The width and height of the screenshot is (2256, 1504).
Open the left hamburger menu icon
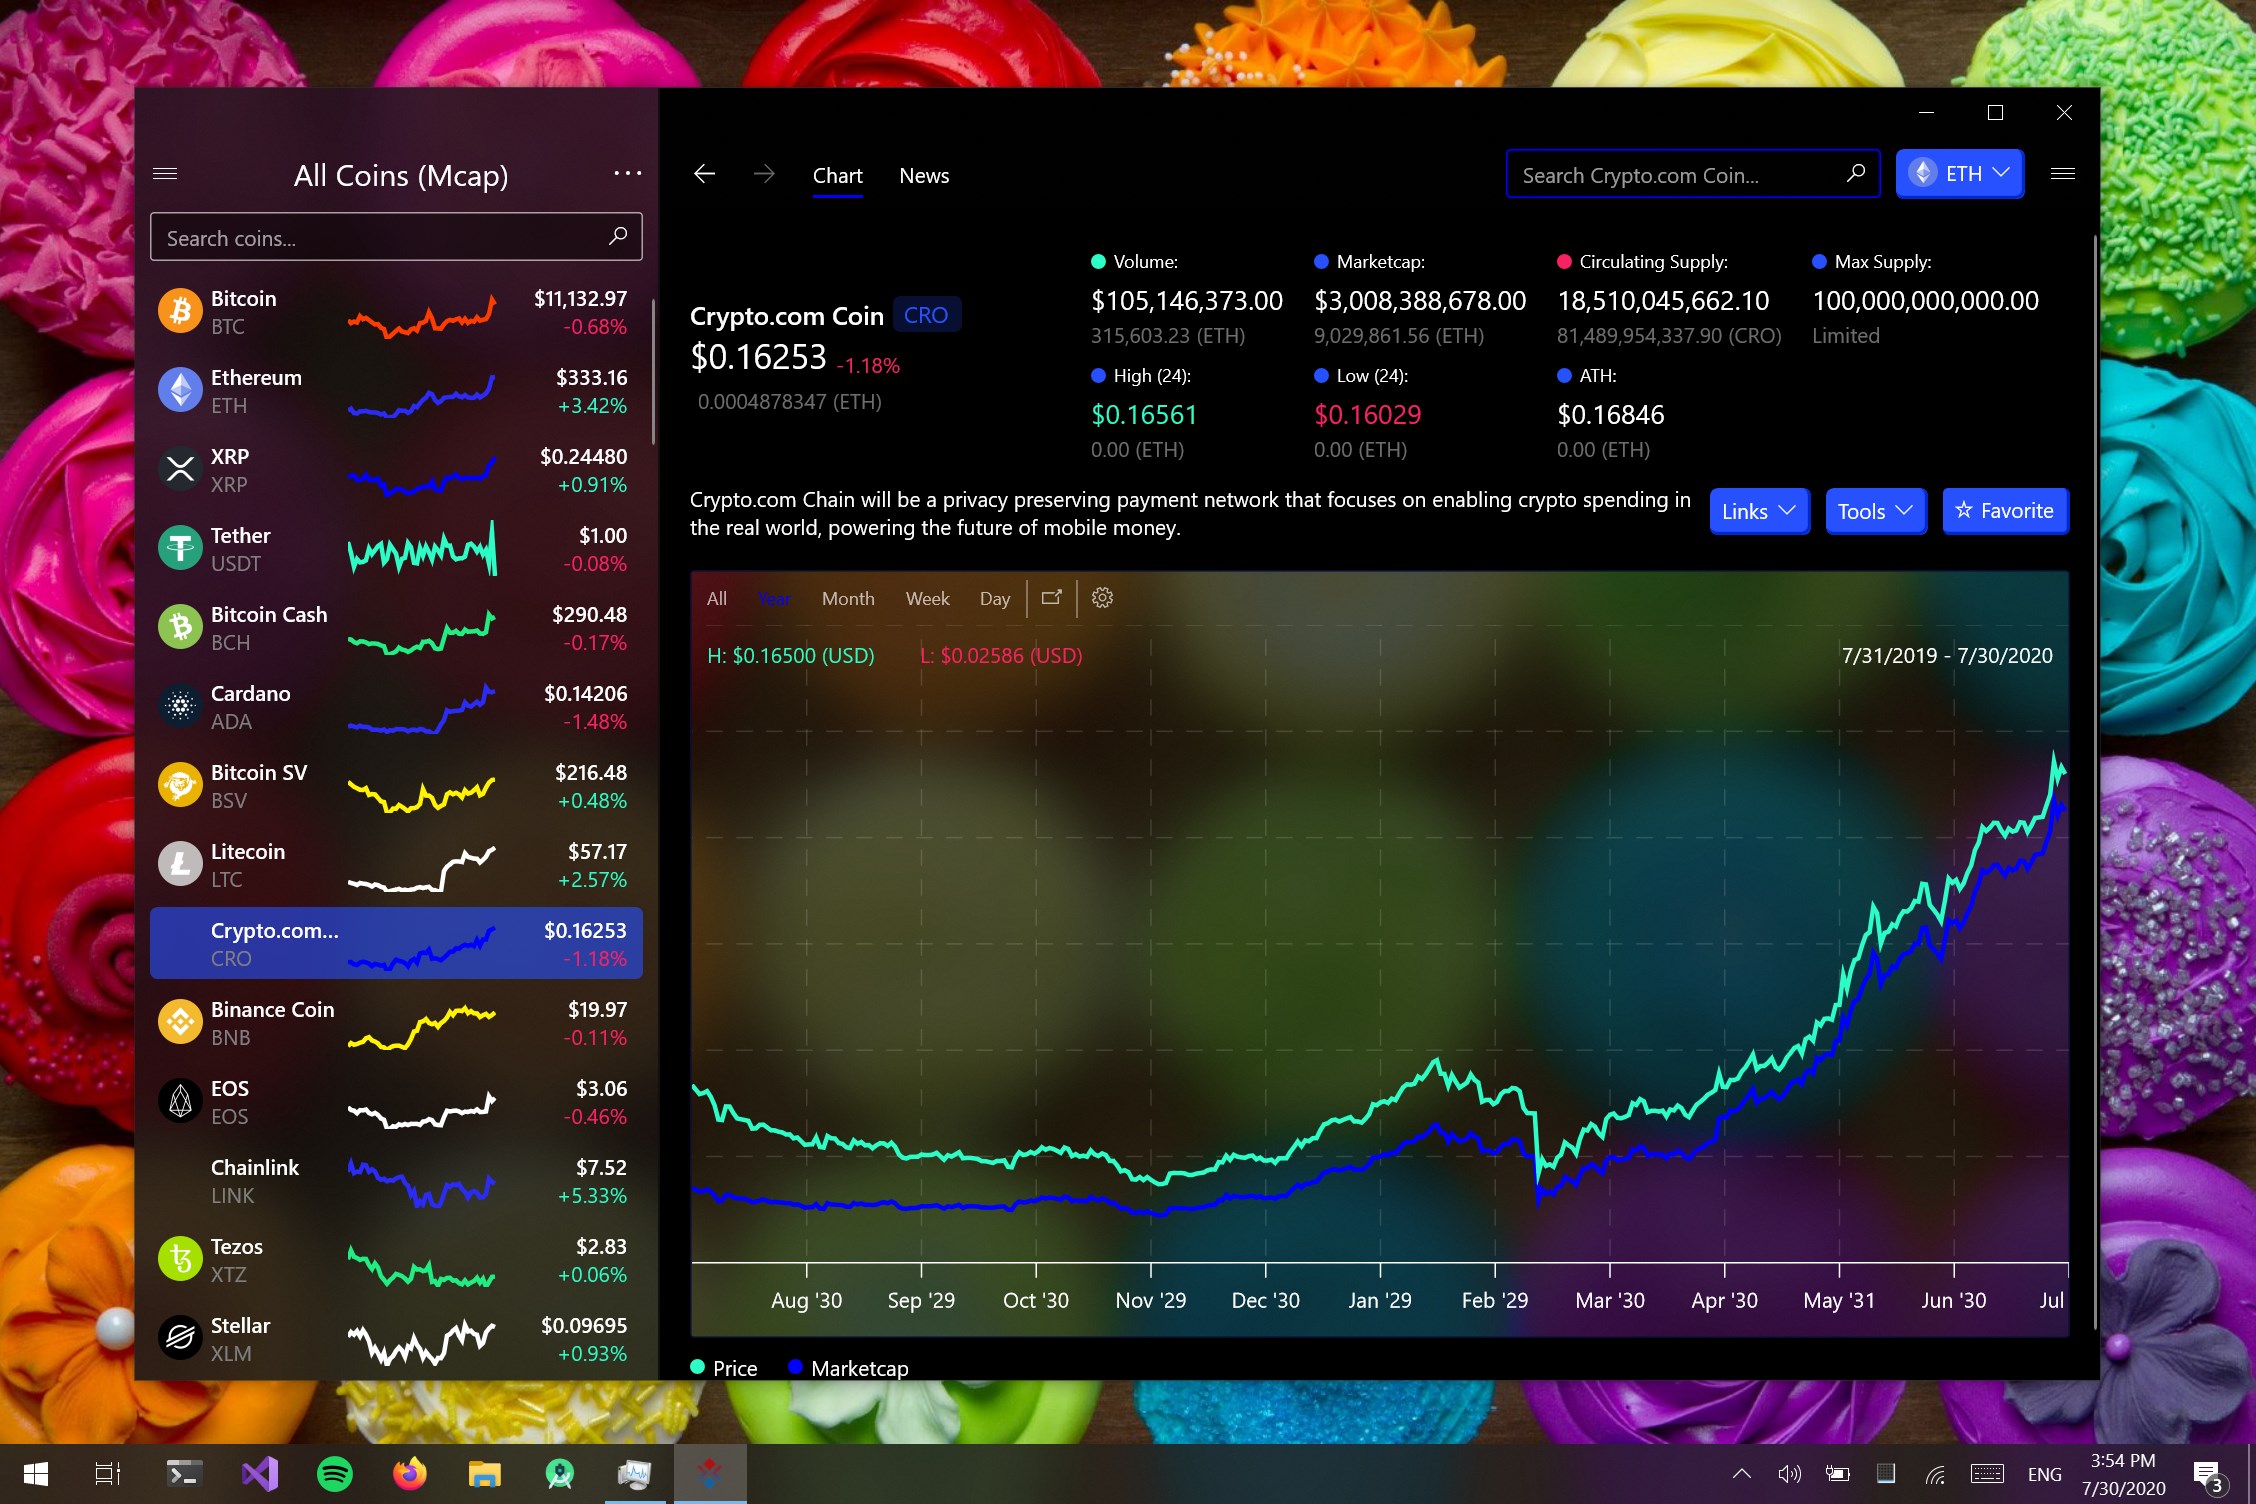[x=165, y=174]
